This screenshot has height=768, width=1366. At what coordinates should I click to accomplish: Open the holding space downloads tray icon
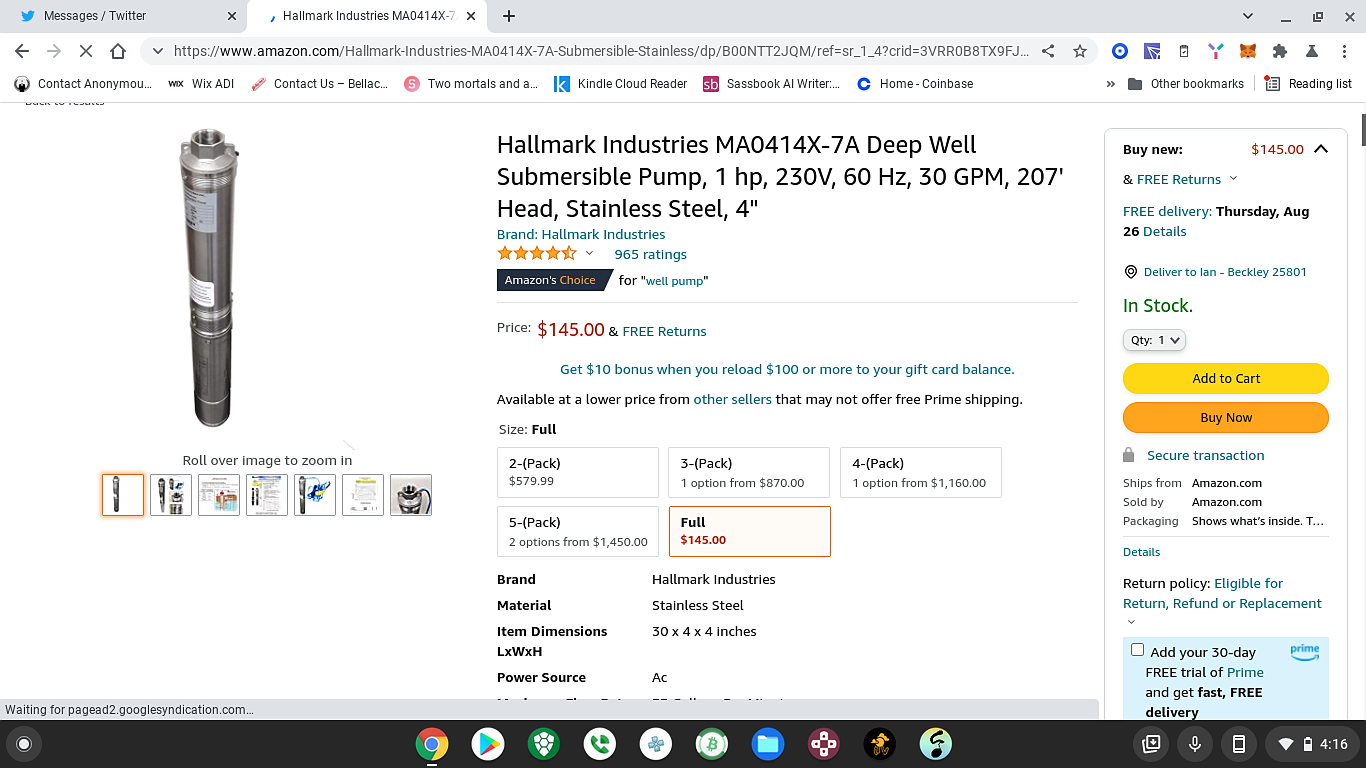click(1151, 744)
